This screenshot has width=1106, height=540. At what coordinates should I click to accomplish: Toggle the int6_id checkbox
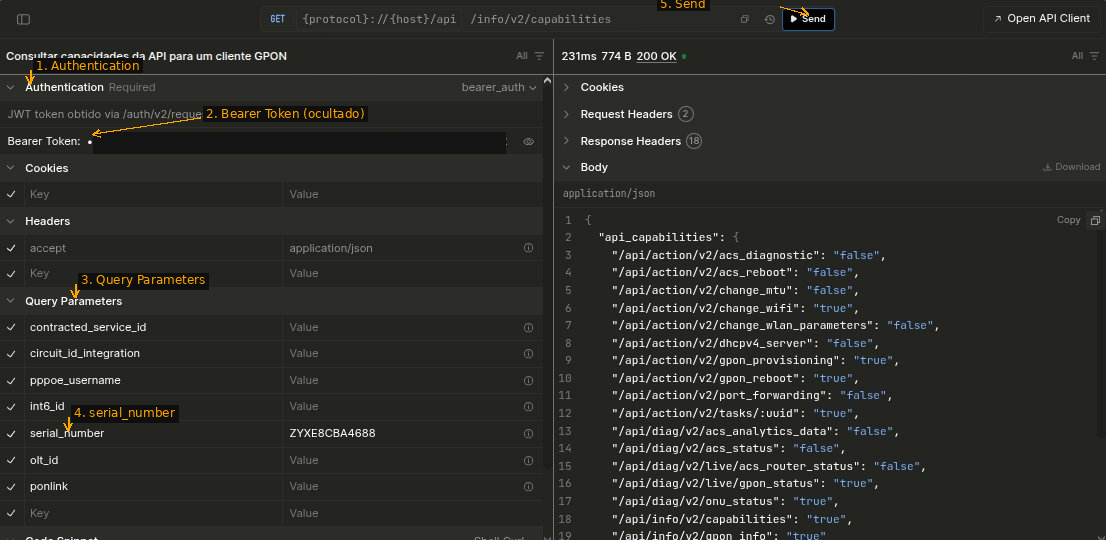(11, 407)
